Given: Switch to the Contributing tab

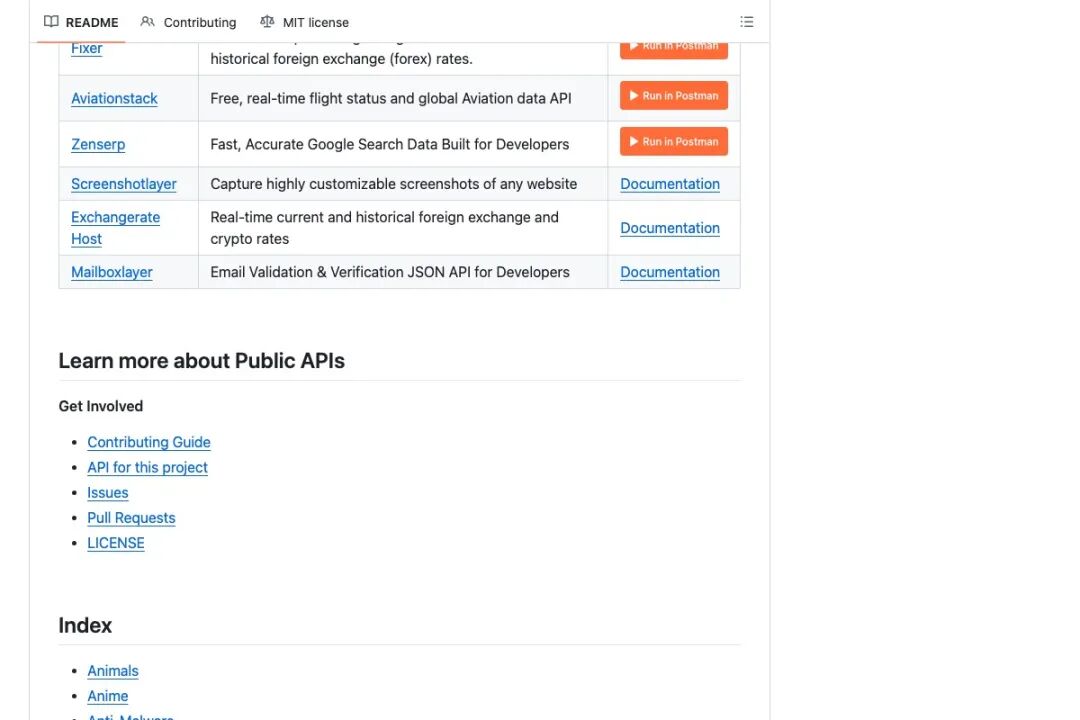Looking at the screenshot, I should (x=188, y=22).
